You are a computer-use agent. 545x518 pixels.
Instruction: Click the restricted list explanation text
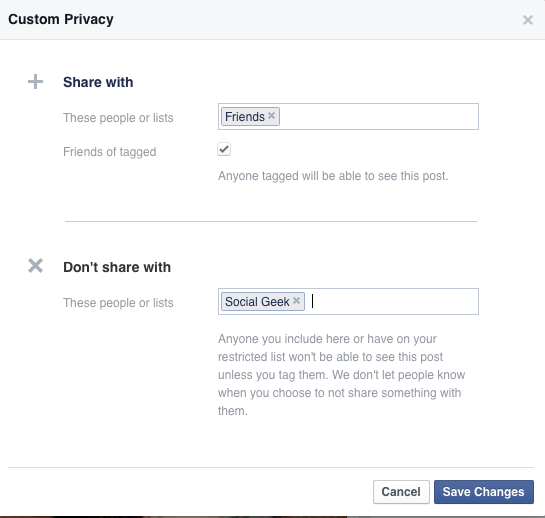[x=341, y=375]
